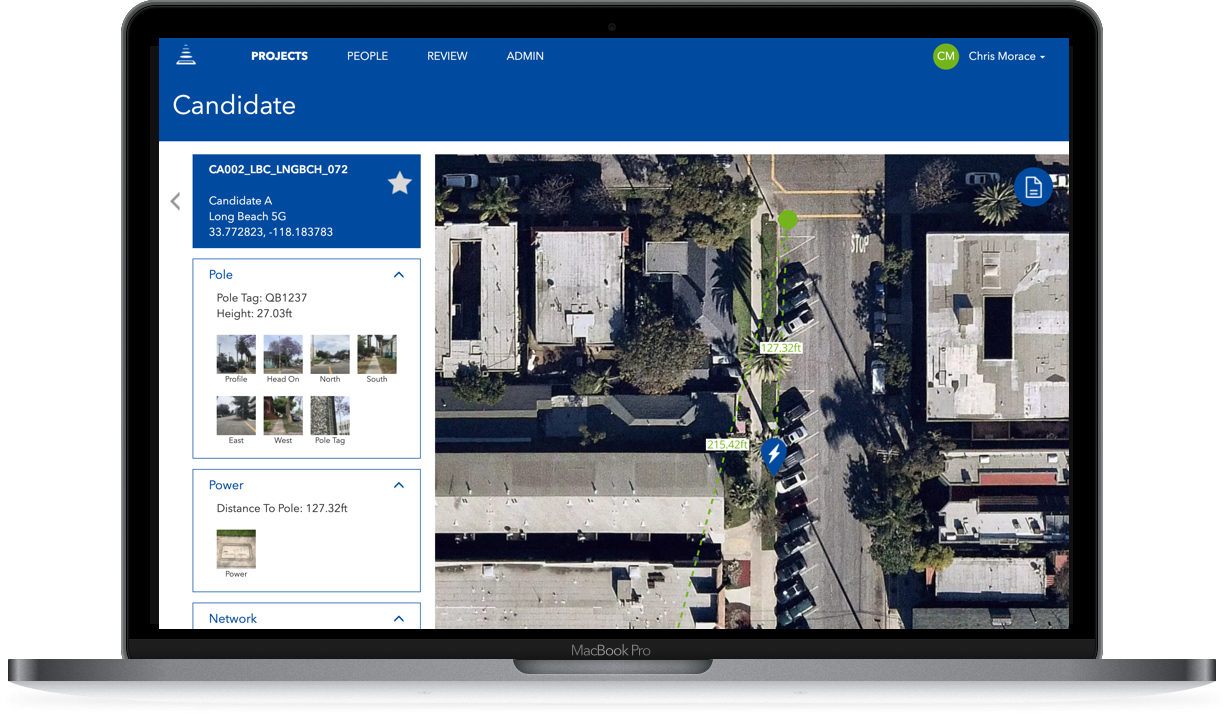
Task: Collapse the Network section
Action: tap(399, 619)
